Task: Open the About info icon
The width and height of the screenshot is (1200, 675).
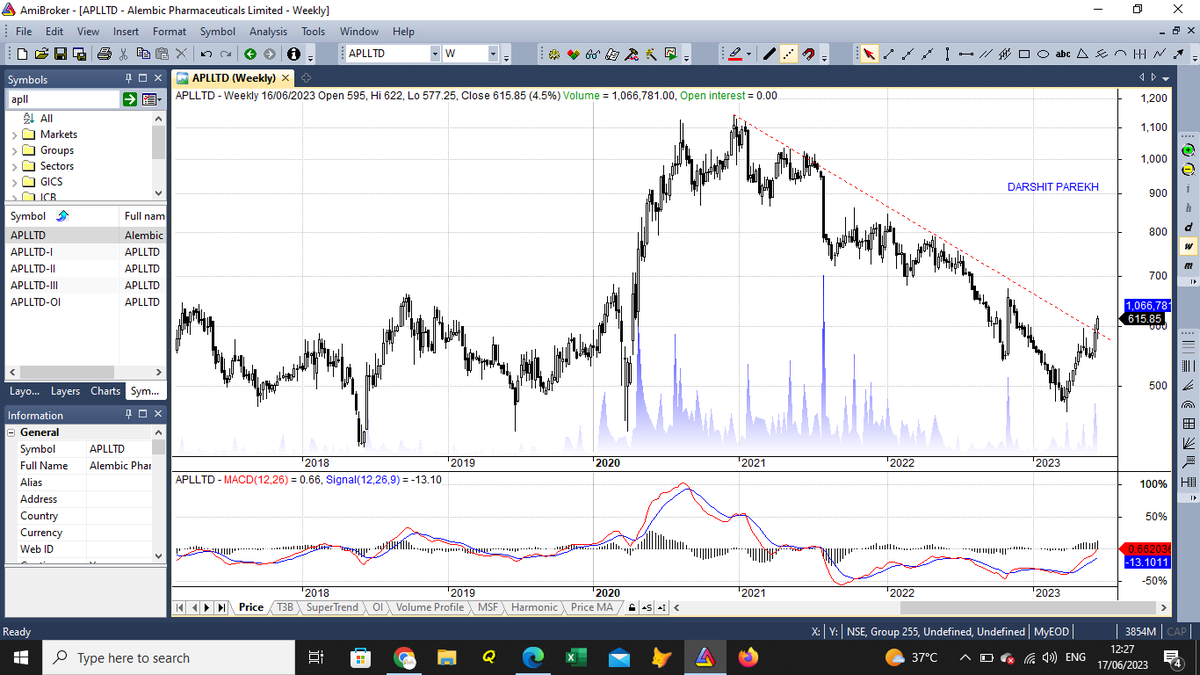Action: [x=294, y=54]
